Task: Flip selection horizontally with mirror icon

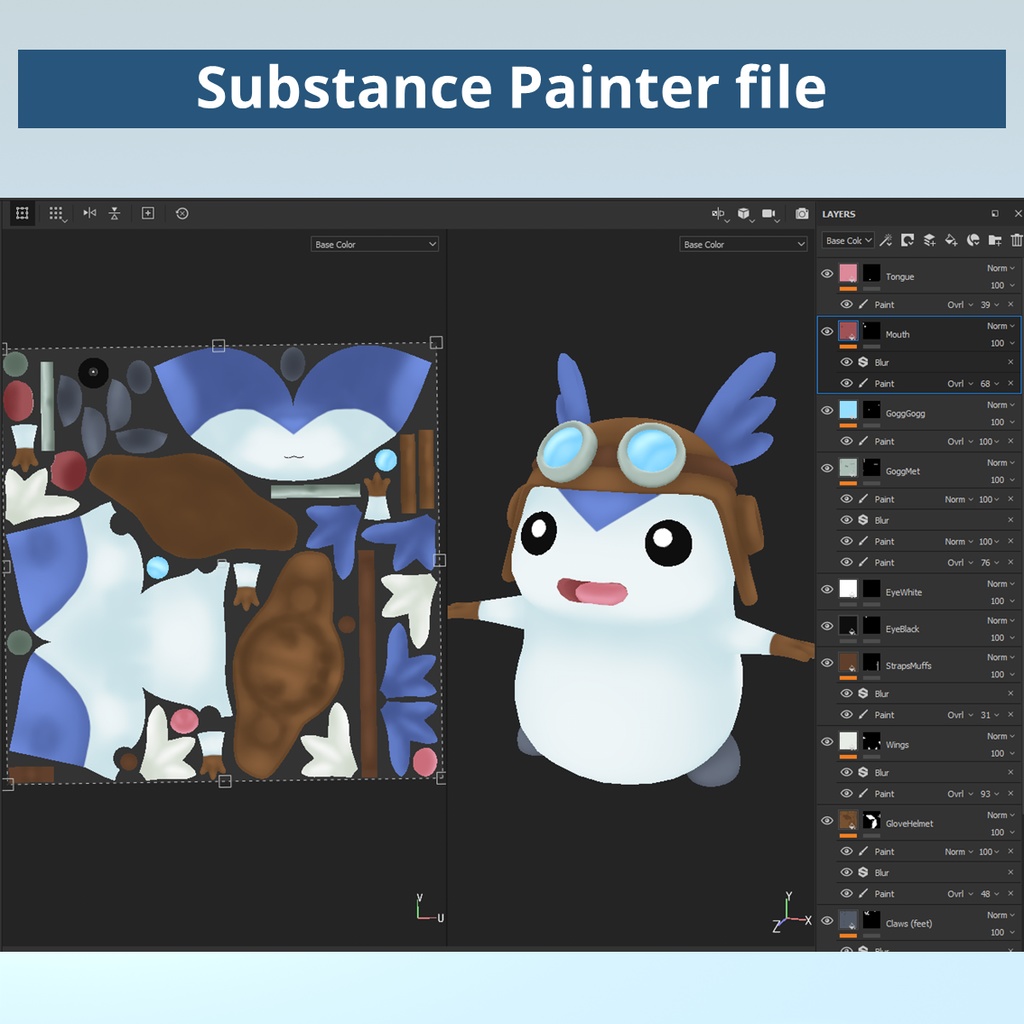Action: click(90, 213)
